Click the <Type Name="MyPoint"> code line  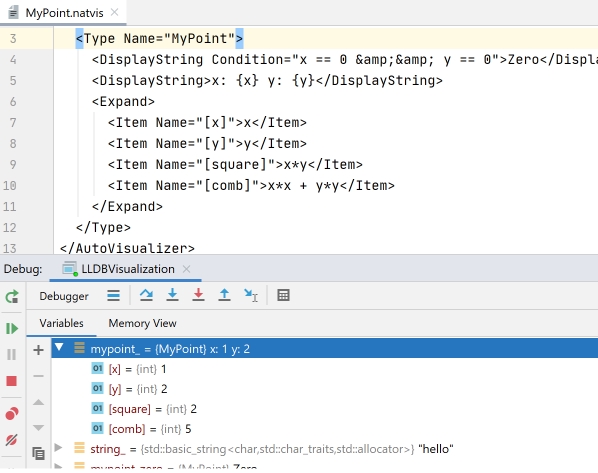tap(159, 39)
